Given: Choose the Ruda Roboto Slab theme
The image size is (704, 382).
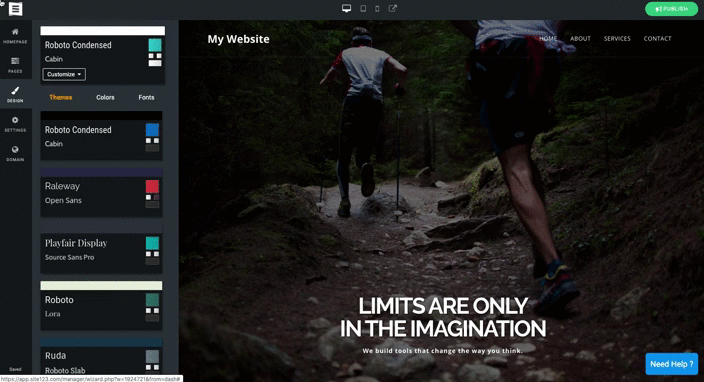Looking at the screenshot, I should (101, 357).
